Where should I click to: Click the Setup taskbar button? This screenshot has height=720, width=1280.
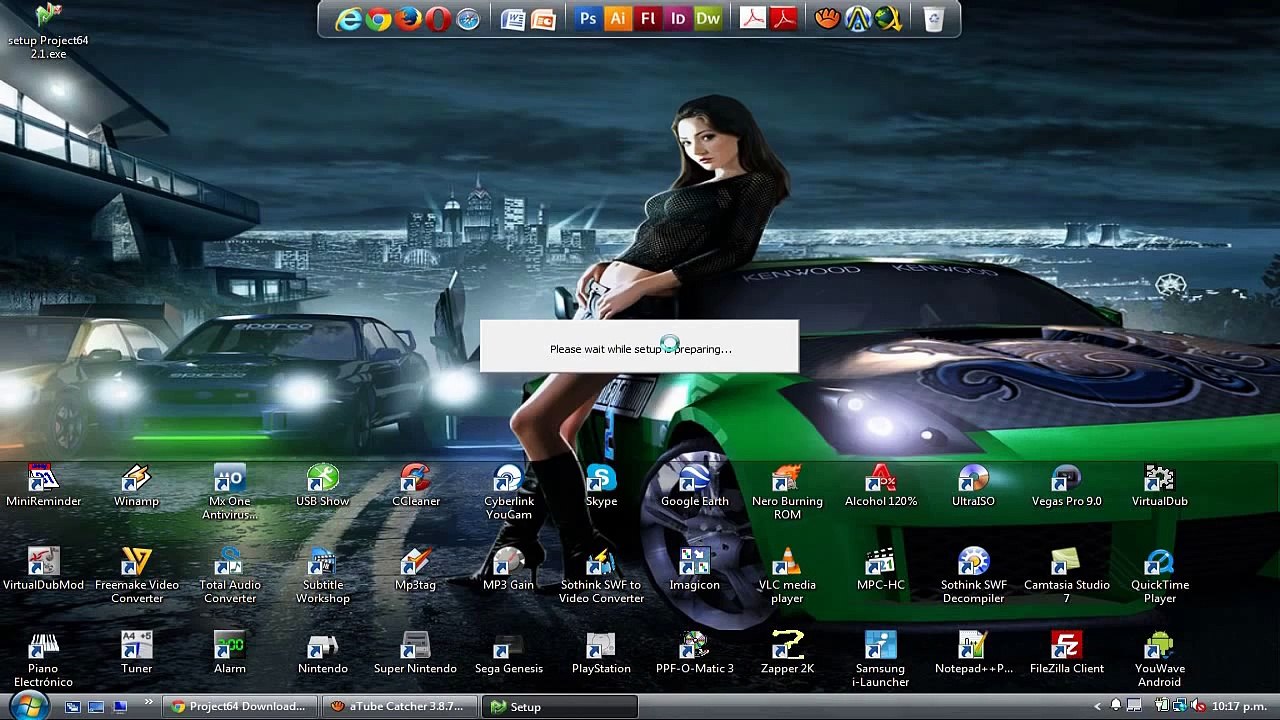click(x=558, y=706)
